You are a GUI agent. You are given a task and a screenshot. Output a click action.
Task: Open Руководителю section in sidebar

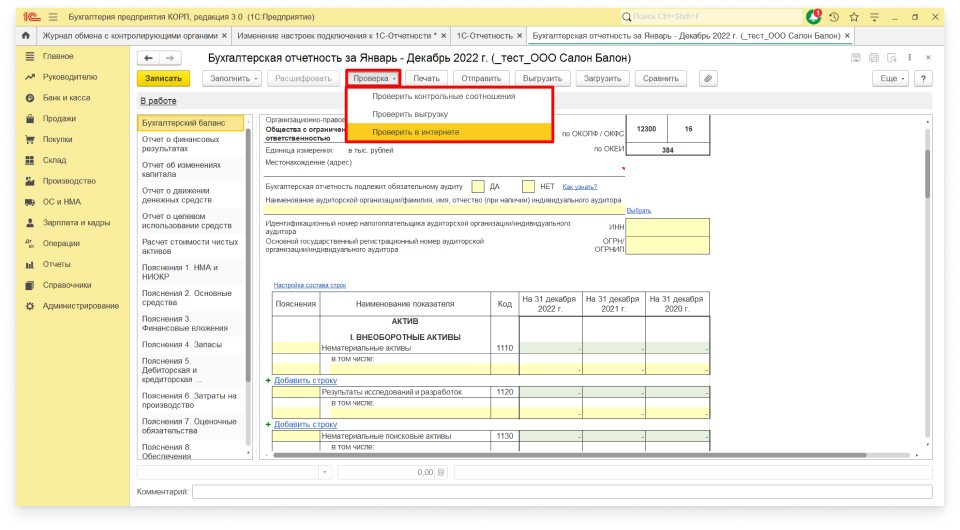click(70, 77)
